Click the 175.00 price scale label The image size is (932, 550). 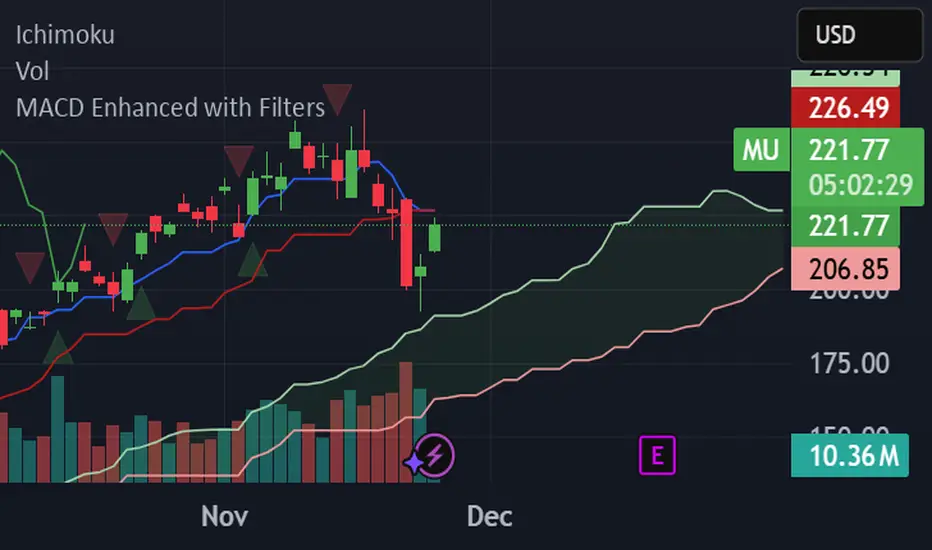pyautogui.click(x=850, y=362)
